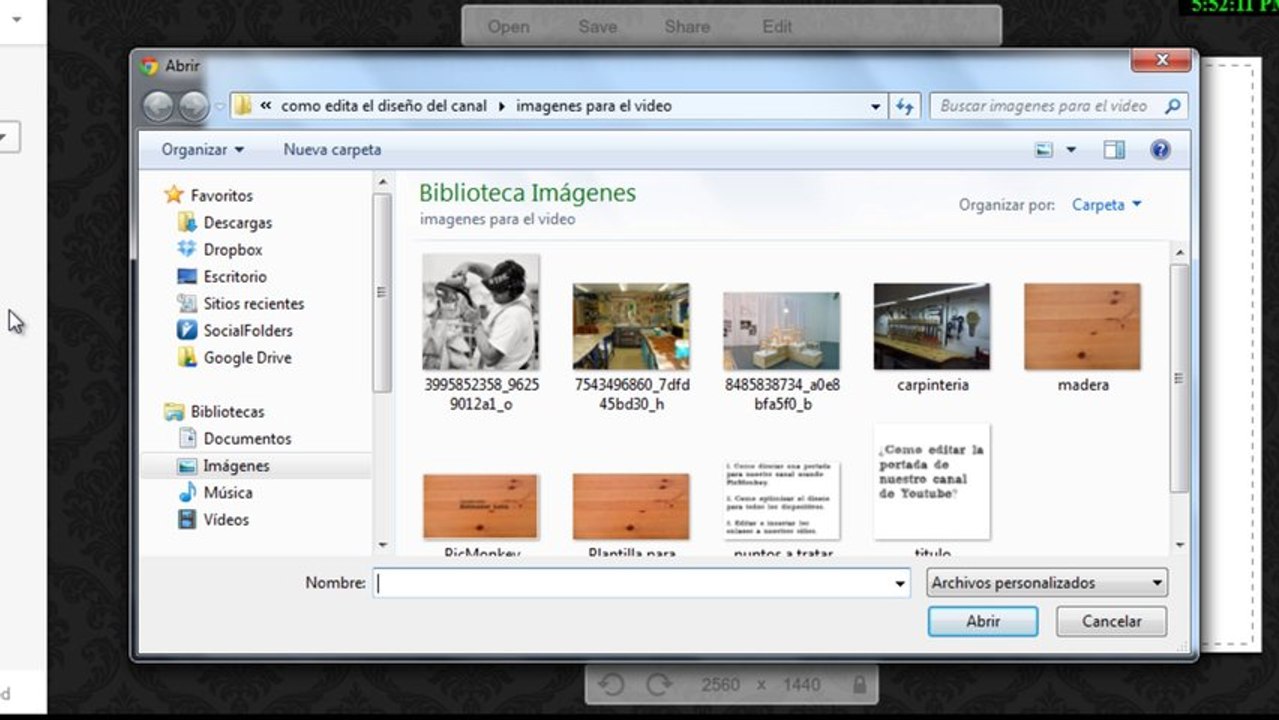
Task: Click Edit in the background top menu
Action: click(777, 27)
